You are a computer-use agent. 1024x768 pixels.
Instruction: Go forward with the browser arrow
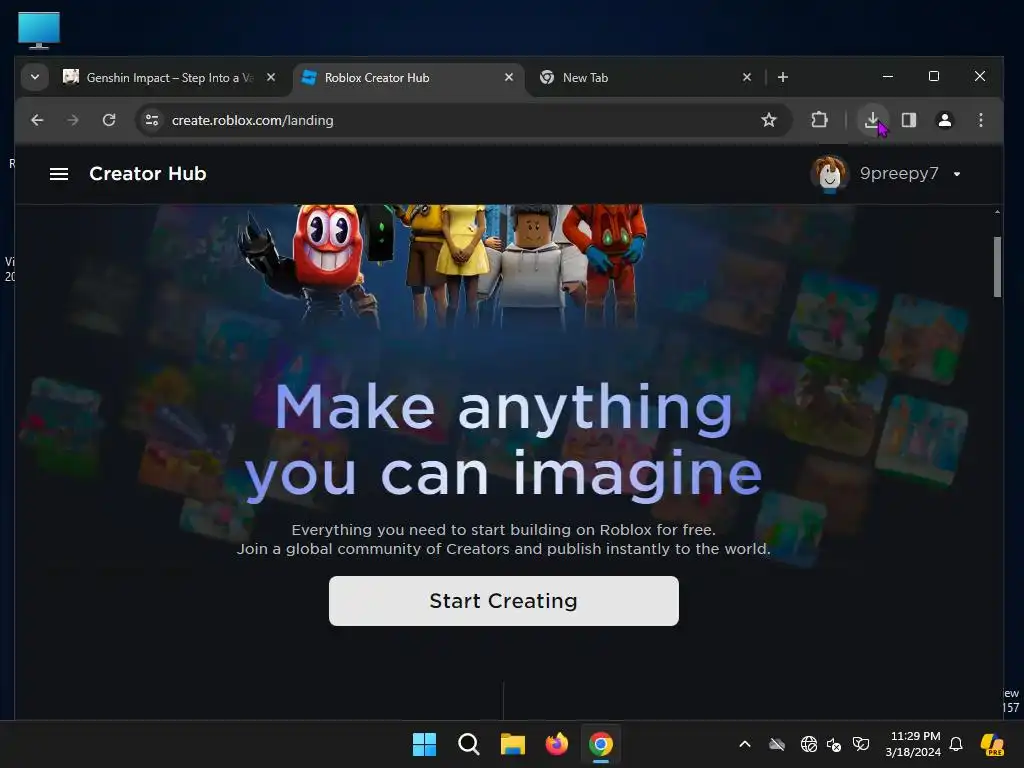point(72,120)
